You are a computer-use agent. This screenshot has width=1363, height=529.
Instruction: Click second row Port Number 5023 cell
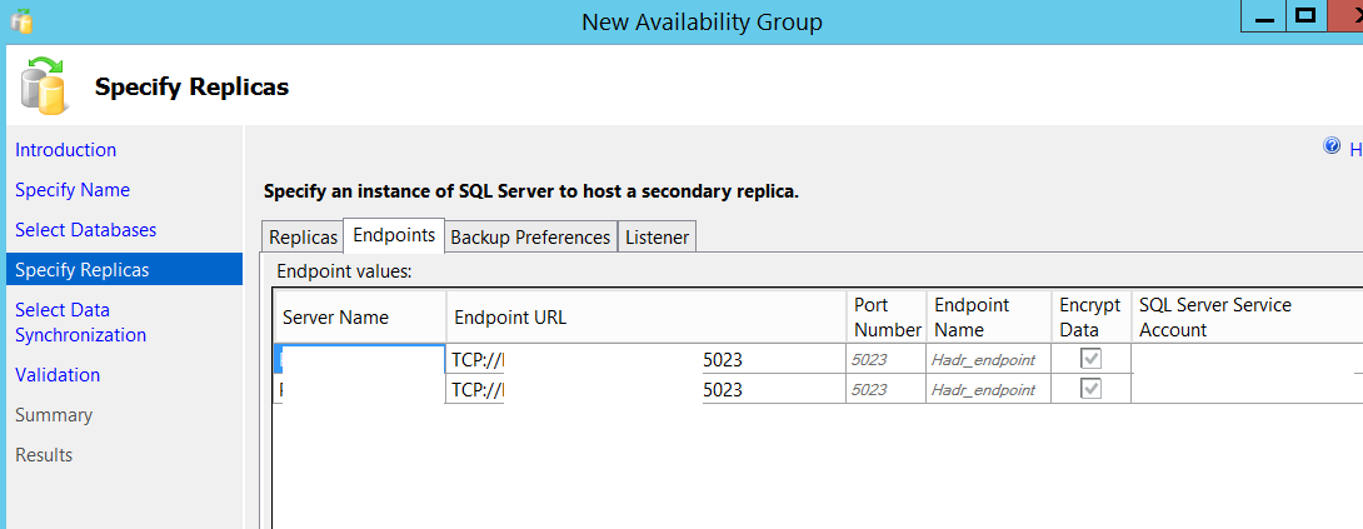[x=886, y=390]
